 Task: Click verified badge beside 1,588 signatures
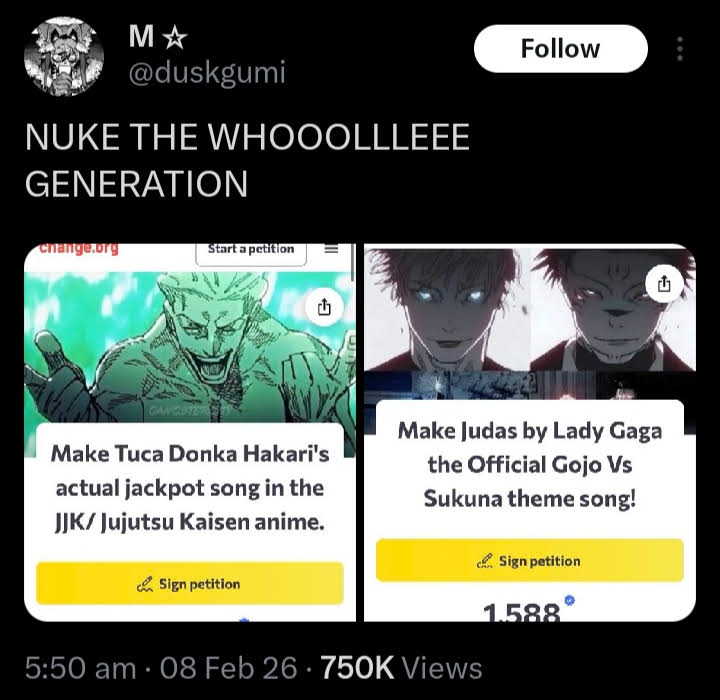pos(569,599)
